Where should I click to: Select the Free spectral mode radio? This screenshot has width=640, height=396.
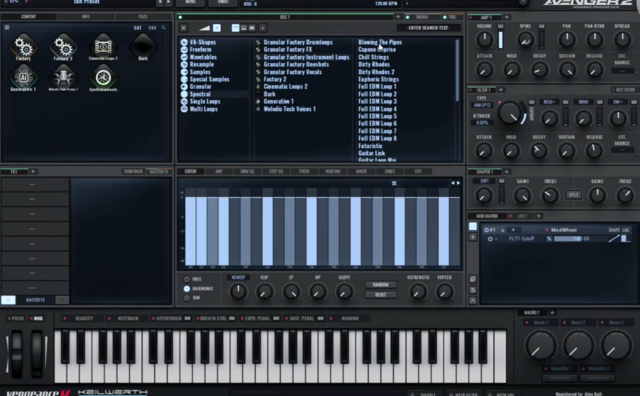coord(187,279)
